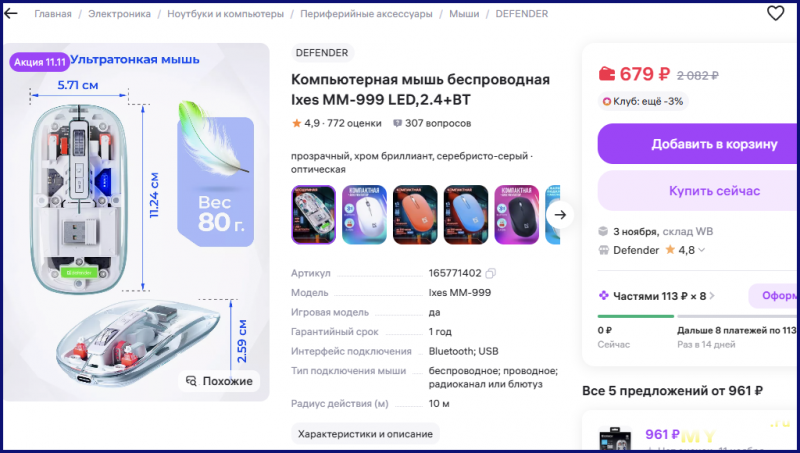Open the 307 вопросов questions link
The height and width of the screenshot is (453, 800).
432,123
